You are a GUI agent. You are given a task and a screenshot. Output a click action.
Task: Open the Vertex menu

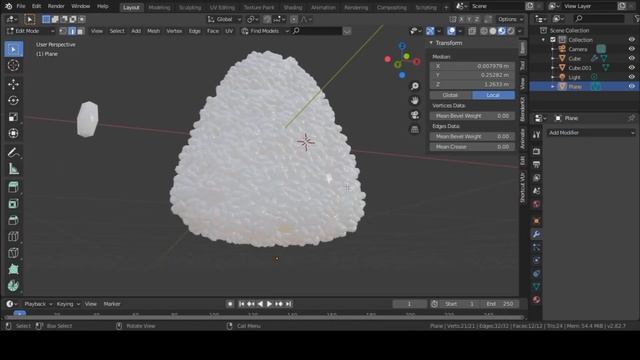click(174, 31)
